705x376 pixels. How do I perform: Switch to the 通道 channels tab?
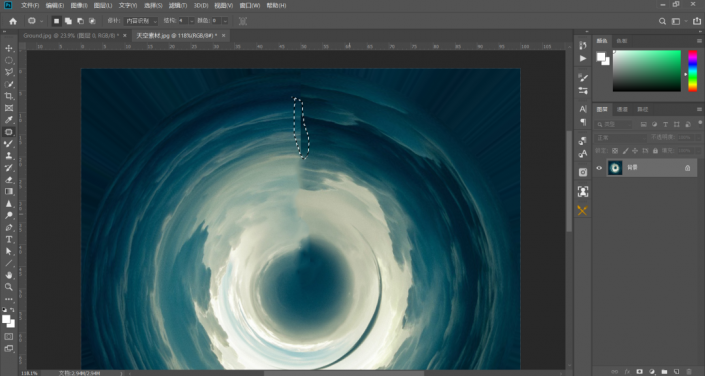click(x=622, y=109)
